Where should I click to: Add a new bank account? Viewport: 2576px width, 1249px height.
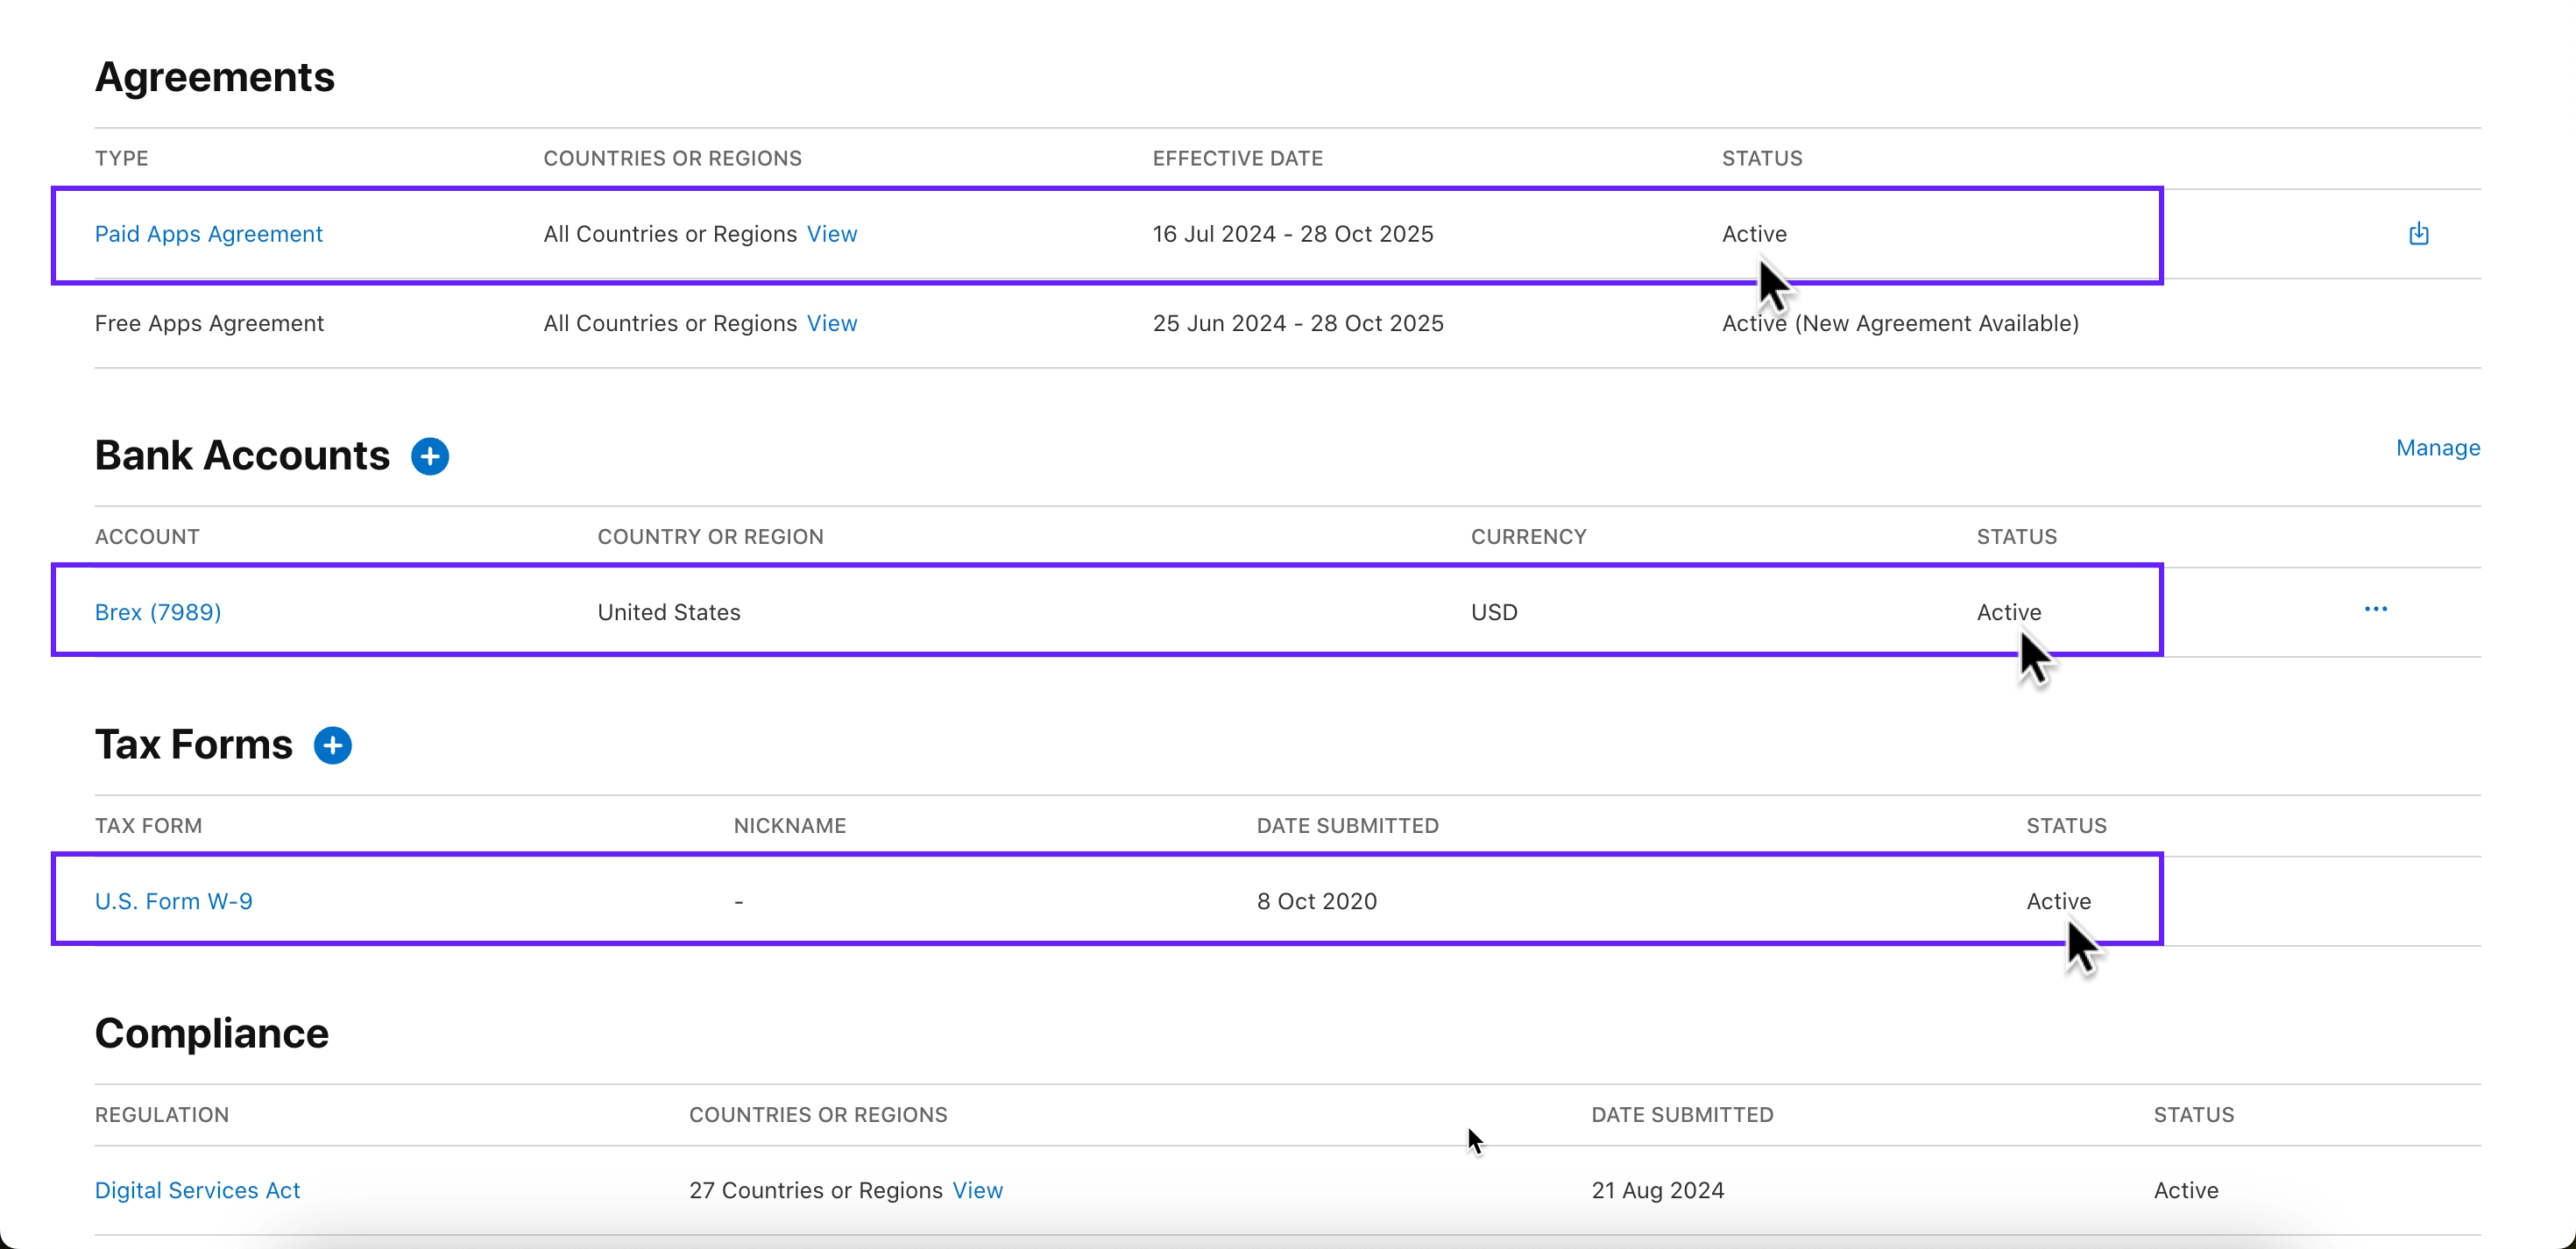point(430,457)
